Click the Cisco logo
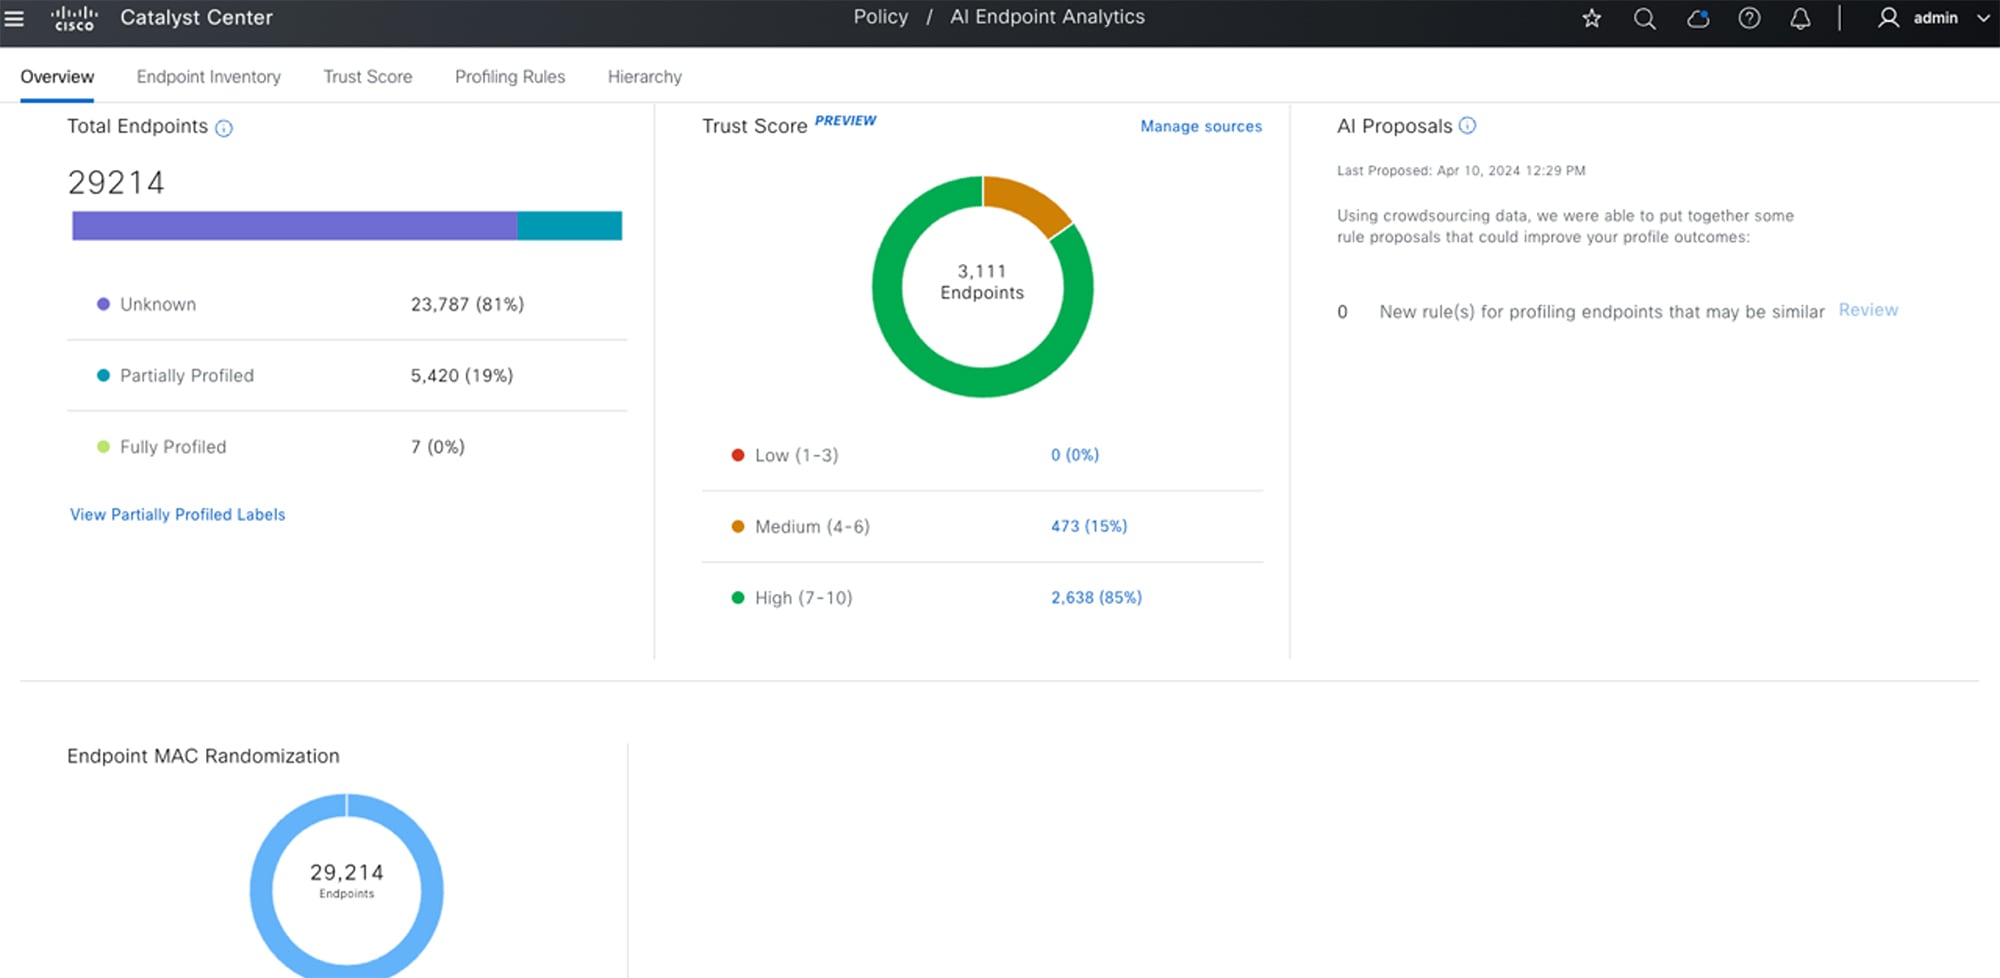The height and width of the screenshot is (978, 2000). click(75, 18)
